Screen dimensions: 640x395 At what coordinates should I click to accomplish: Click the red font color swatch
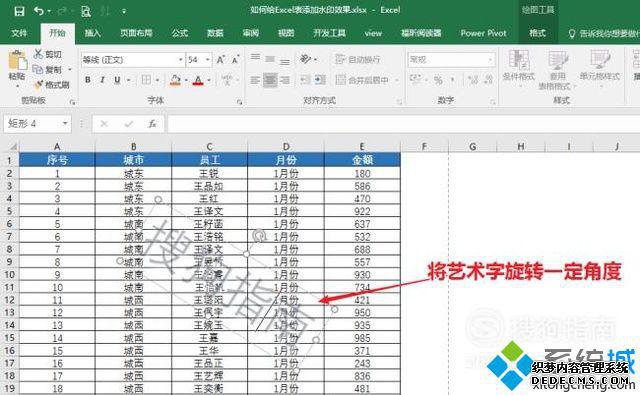click(198, 80)
